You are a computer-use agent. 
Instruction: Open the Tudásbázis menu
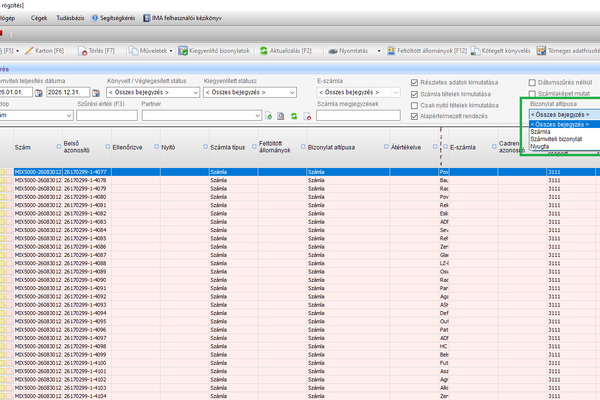pyautogui.click(x=70, y=18)
